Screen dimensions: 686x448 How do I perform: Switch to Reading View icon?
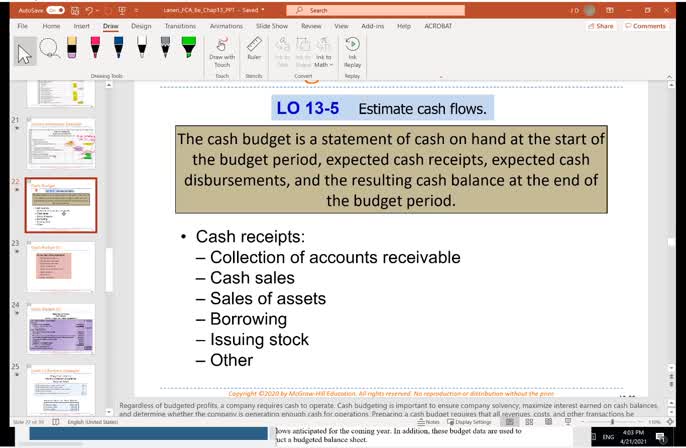coord(548,422)
